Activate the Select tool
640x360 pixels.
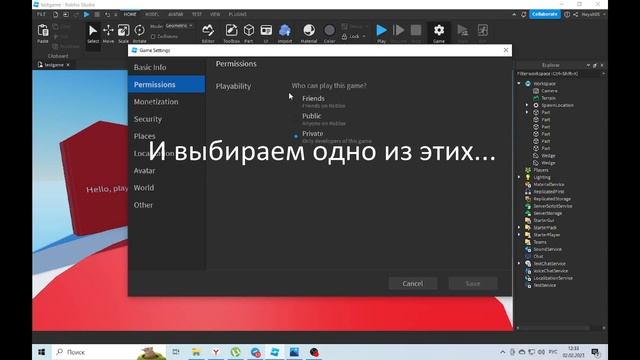(93, 33)
